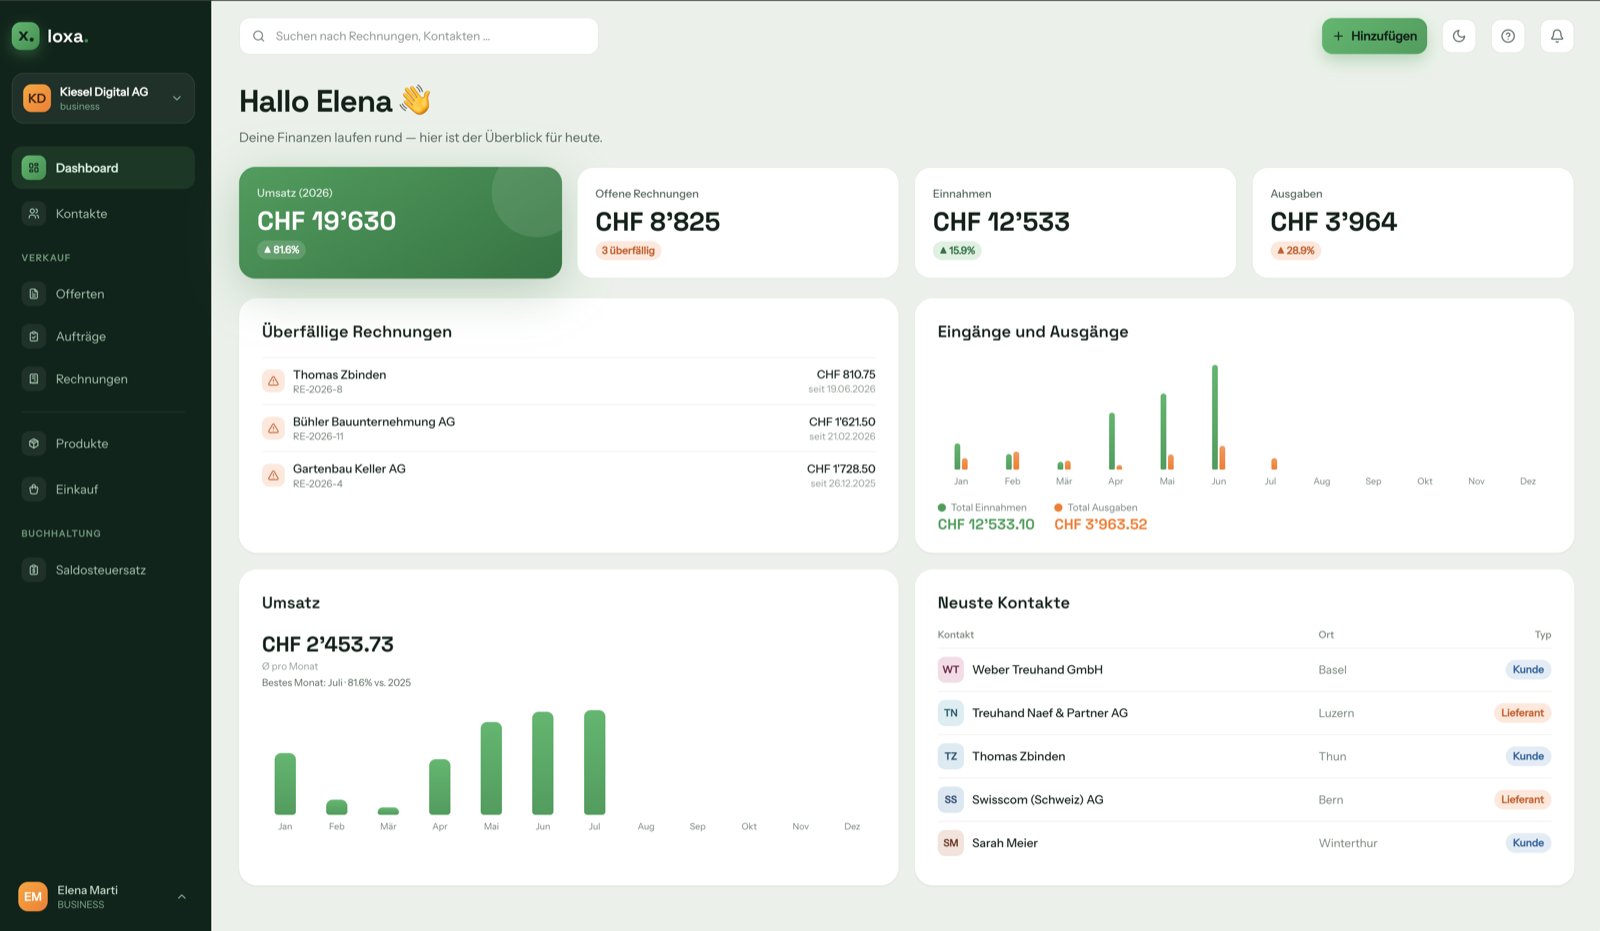
Task: Click the Kontakte people icon
Action: pos(34,214)
